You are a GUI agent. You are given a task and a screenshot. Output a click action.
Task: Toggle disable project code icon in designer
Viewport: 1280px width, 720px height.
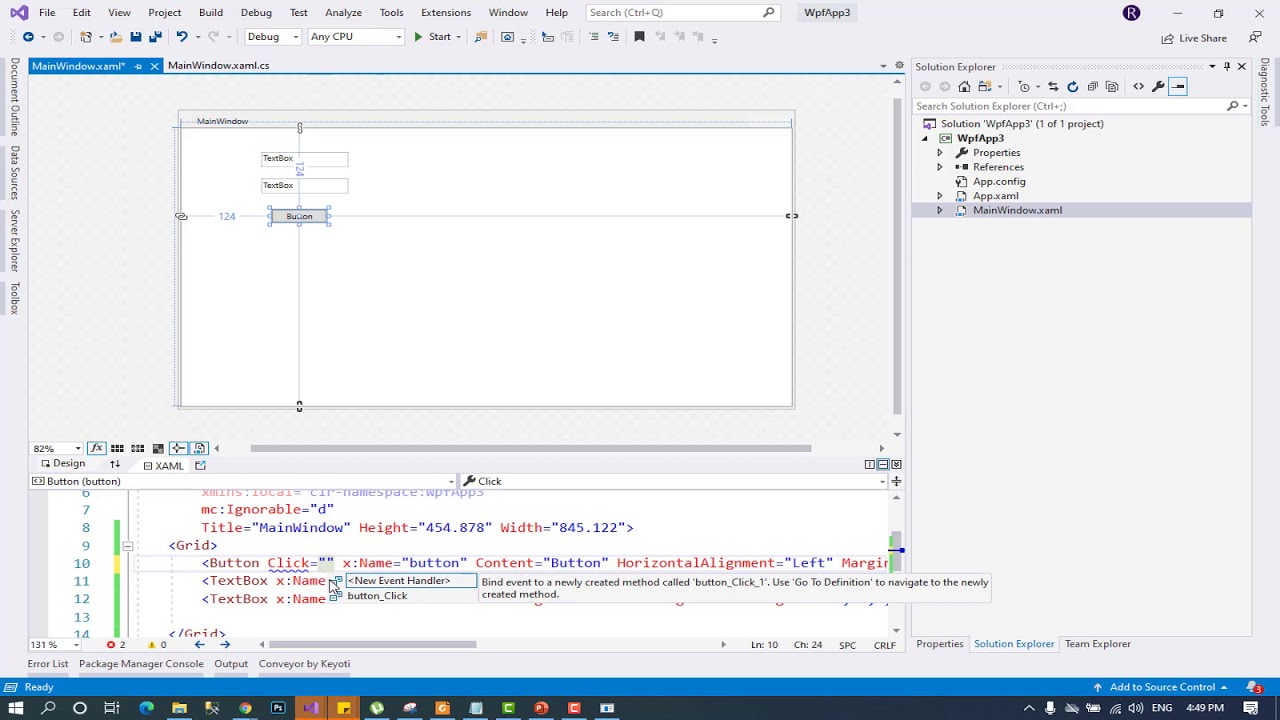coord(199,448)
